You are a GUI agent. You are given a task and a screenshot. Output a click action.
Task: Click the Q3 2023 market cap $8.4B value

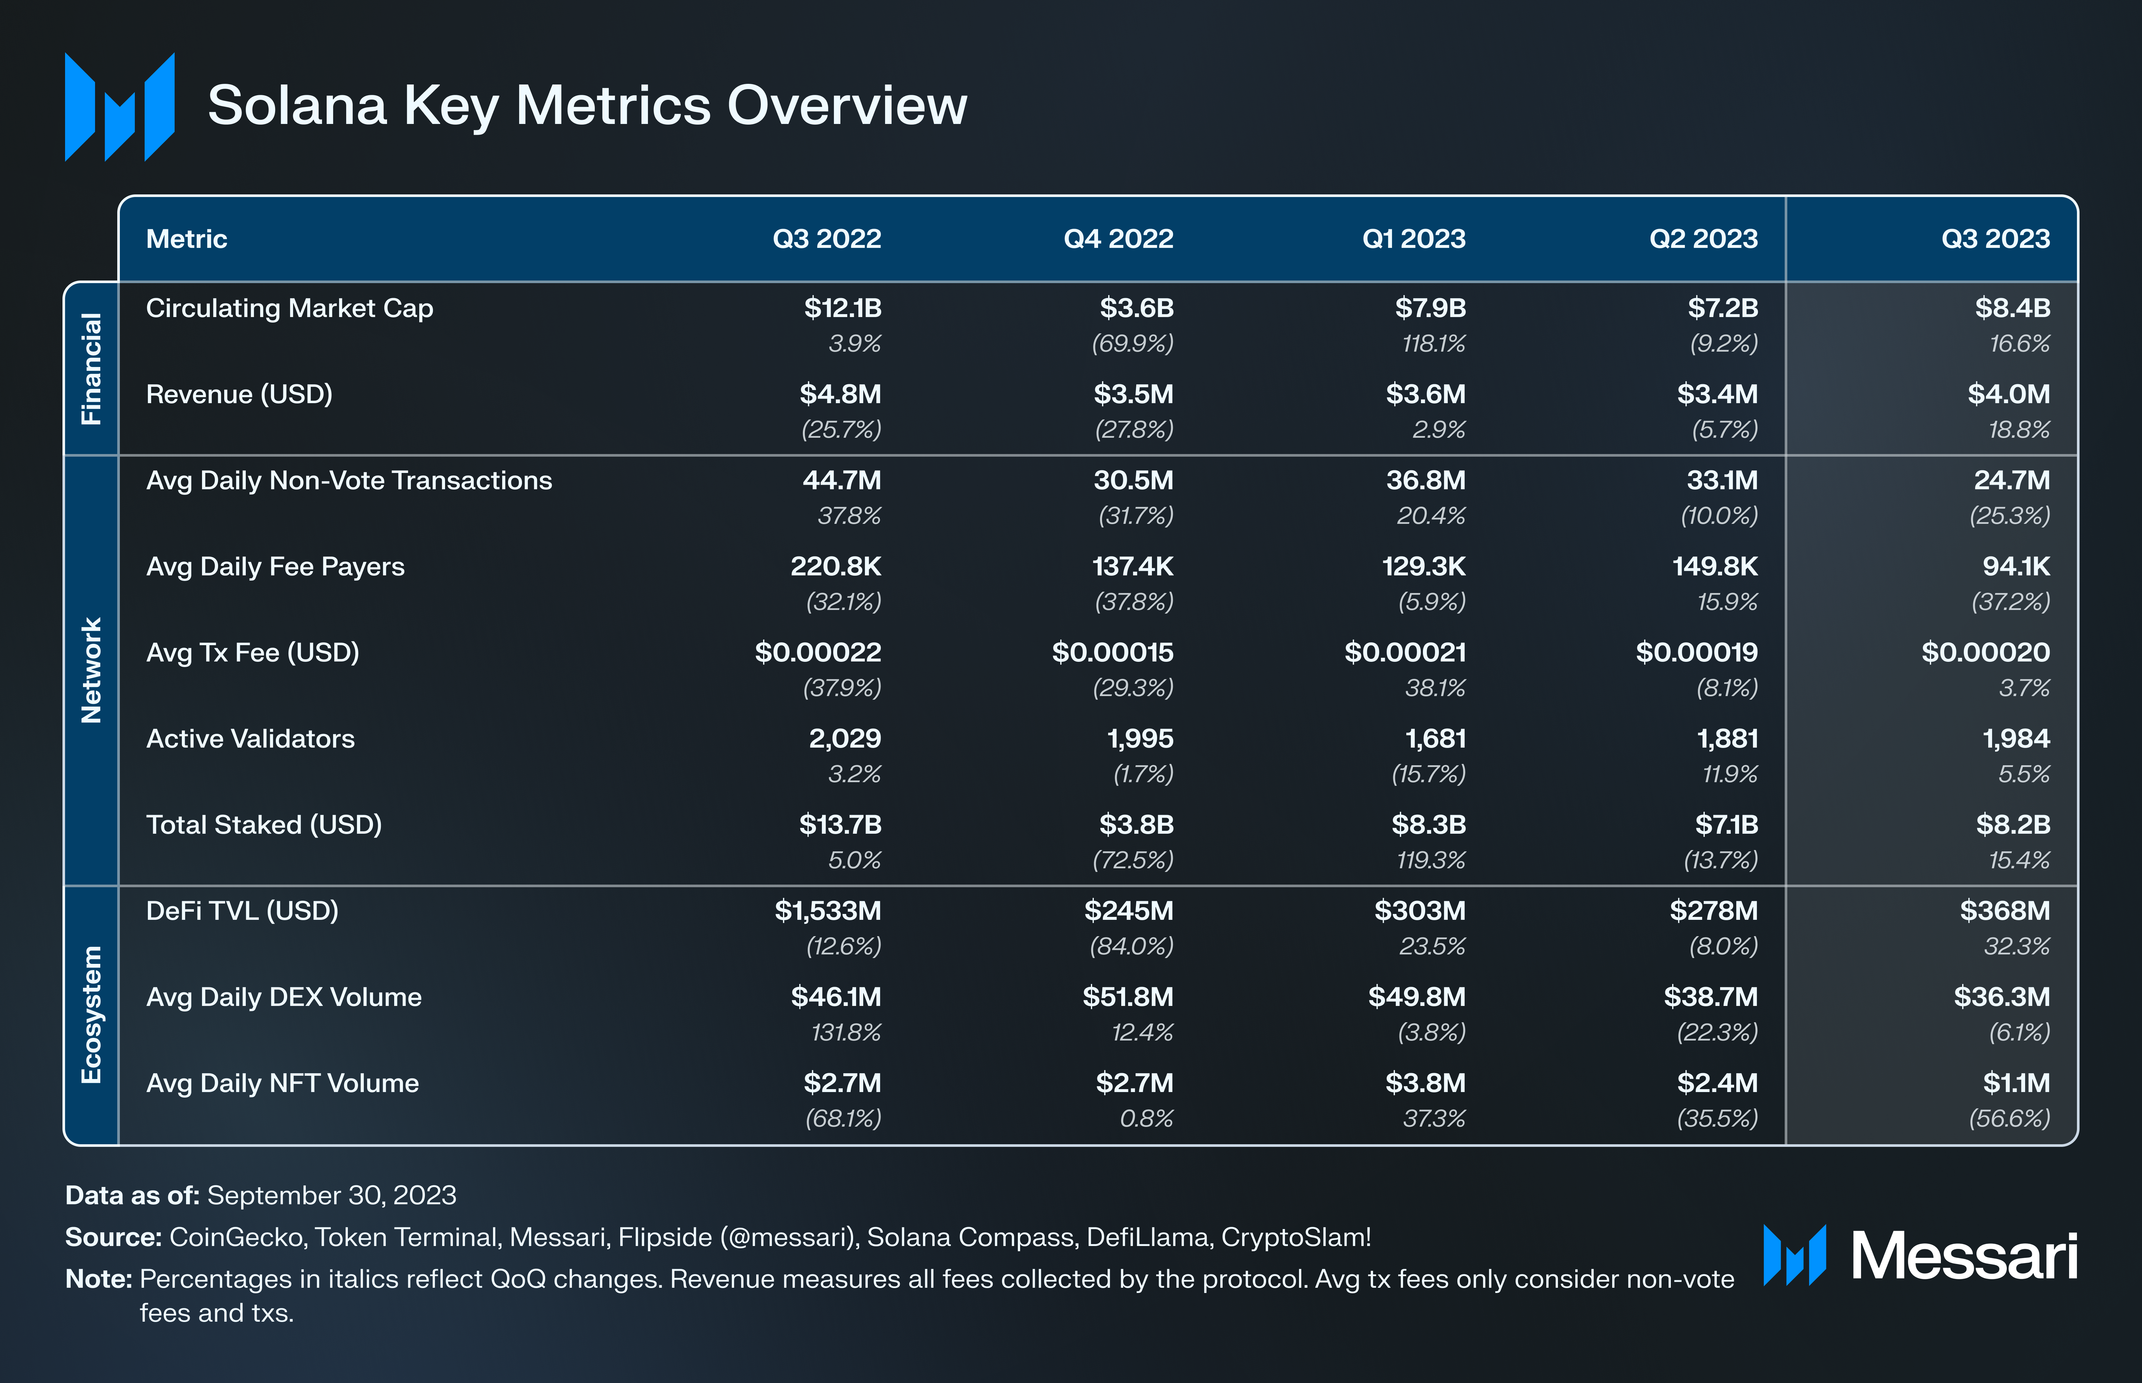[2012, 308]
